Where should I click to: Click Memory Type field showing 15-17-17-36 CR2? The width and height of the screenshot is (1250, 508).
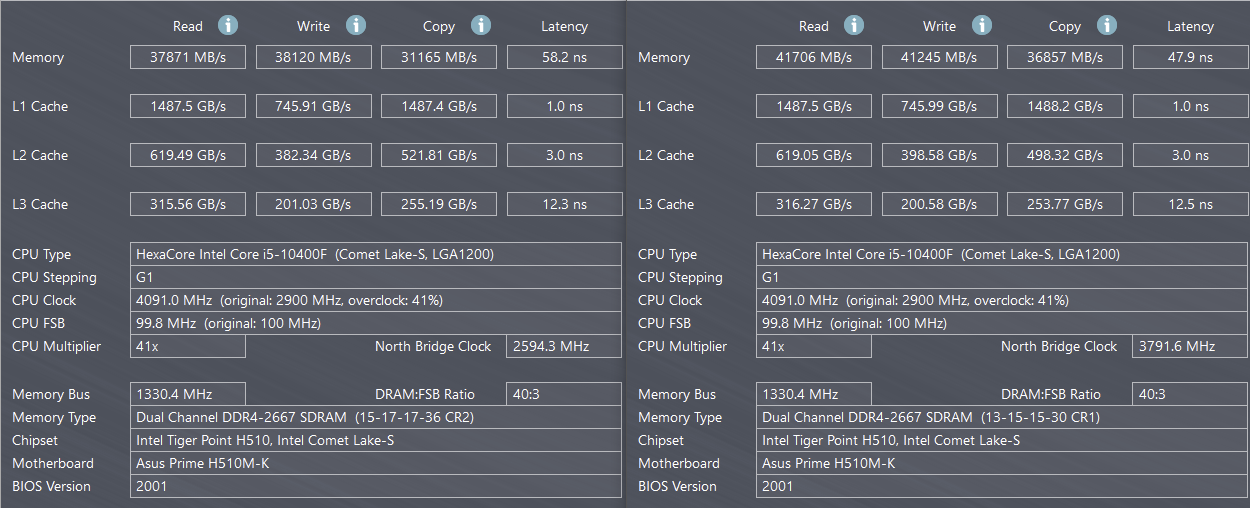(376, 417)
